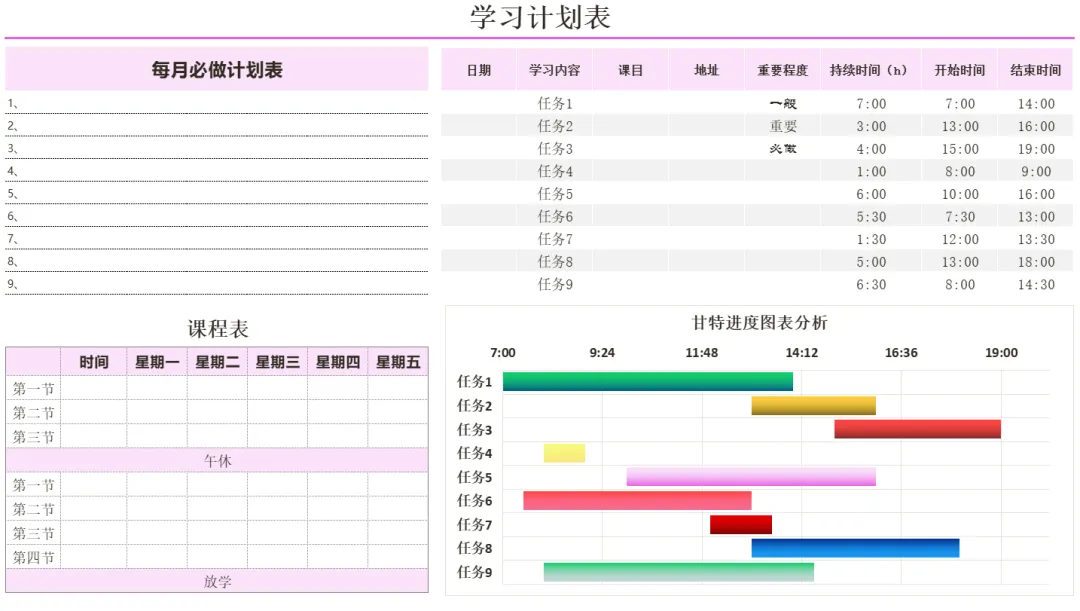This screenshot has height=611, width=1080.
Task: Select the 放学 row in the timetable
Action: click(217, 581)
